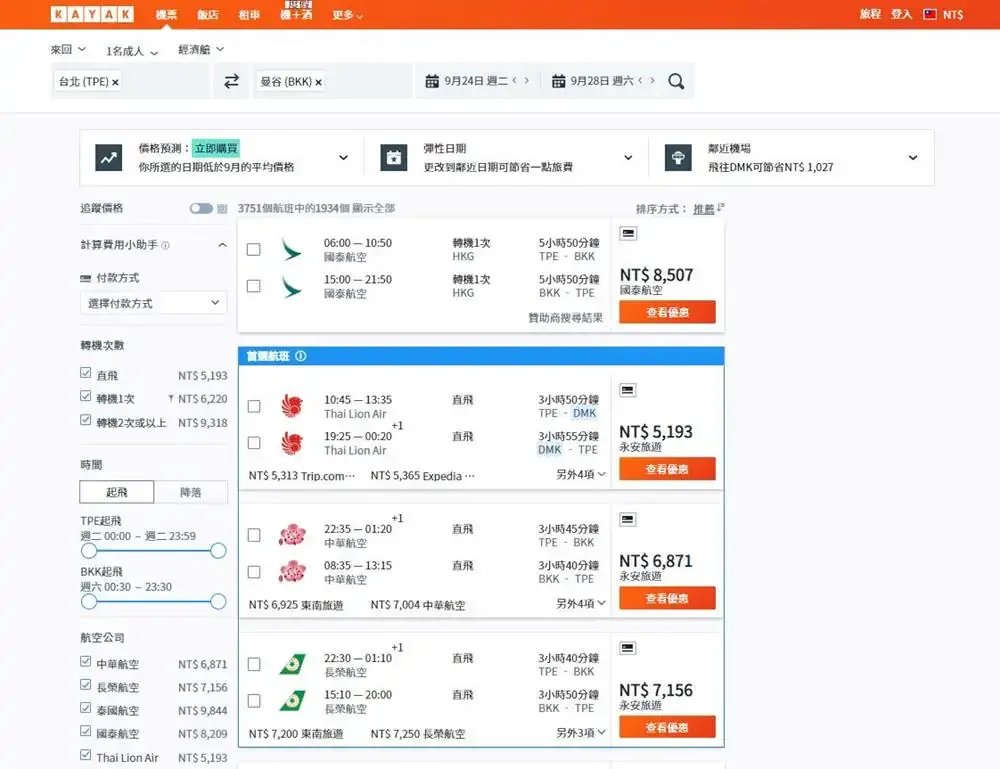1000x769 pixels.
Task: Uncheck the 轉機2次或以上 filter
Action: tap(85, 420)
